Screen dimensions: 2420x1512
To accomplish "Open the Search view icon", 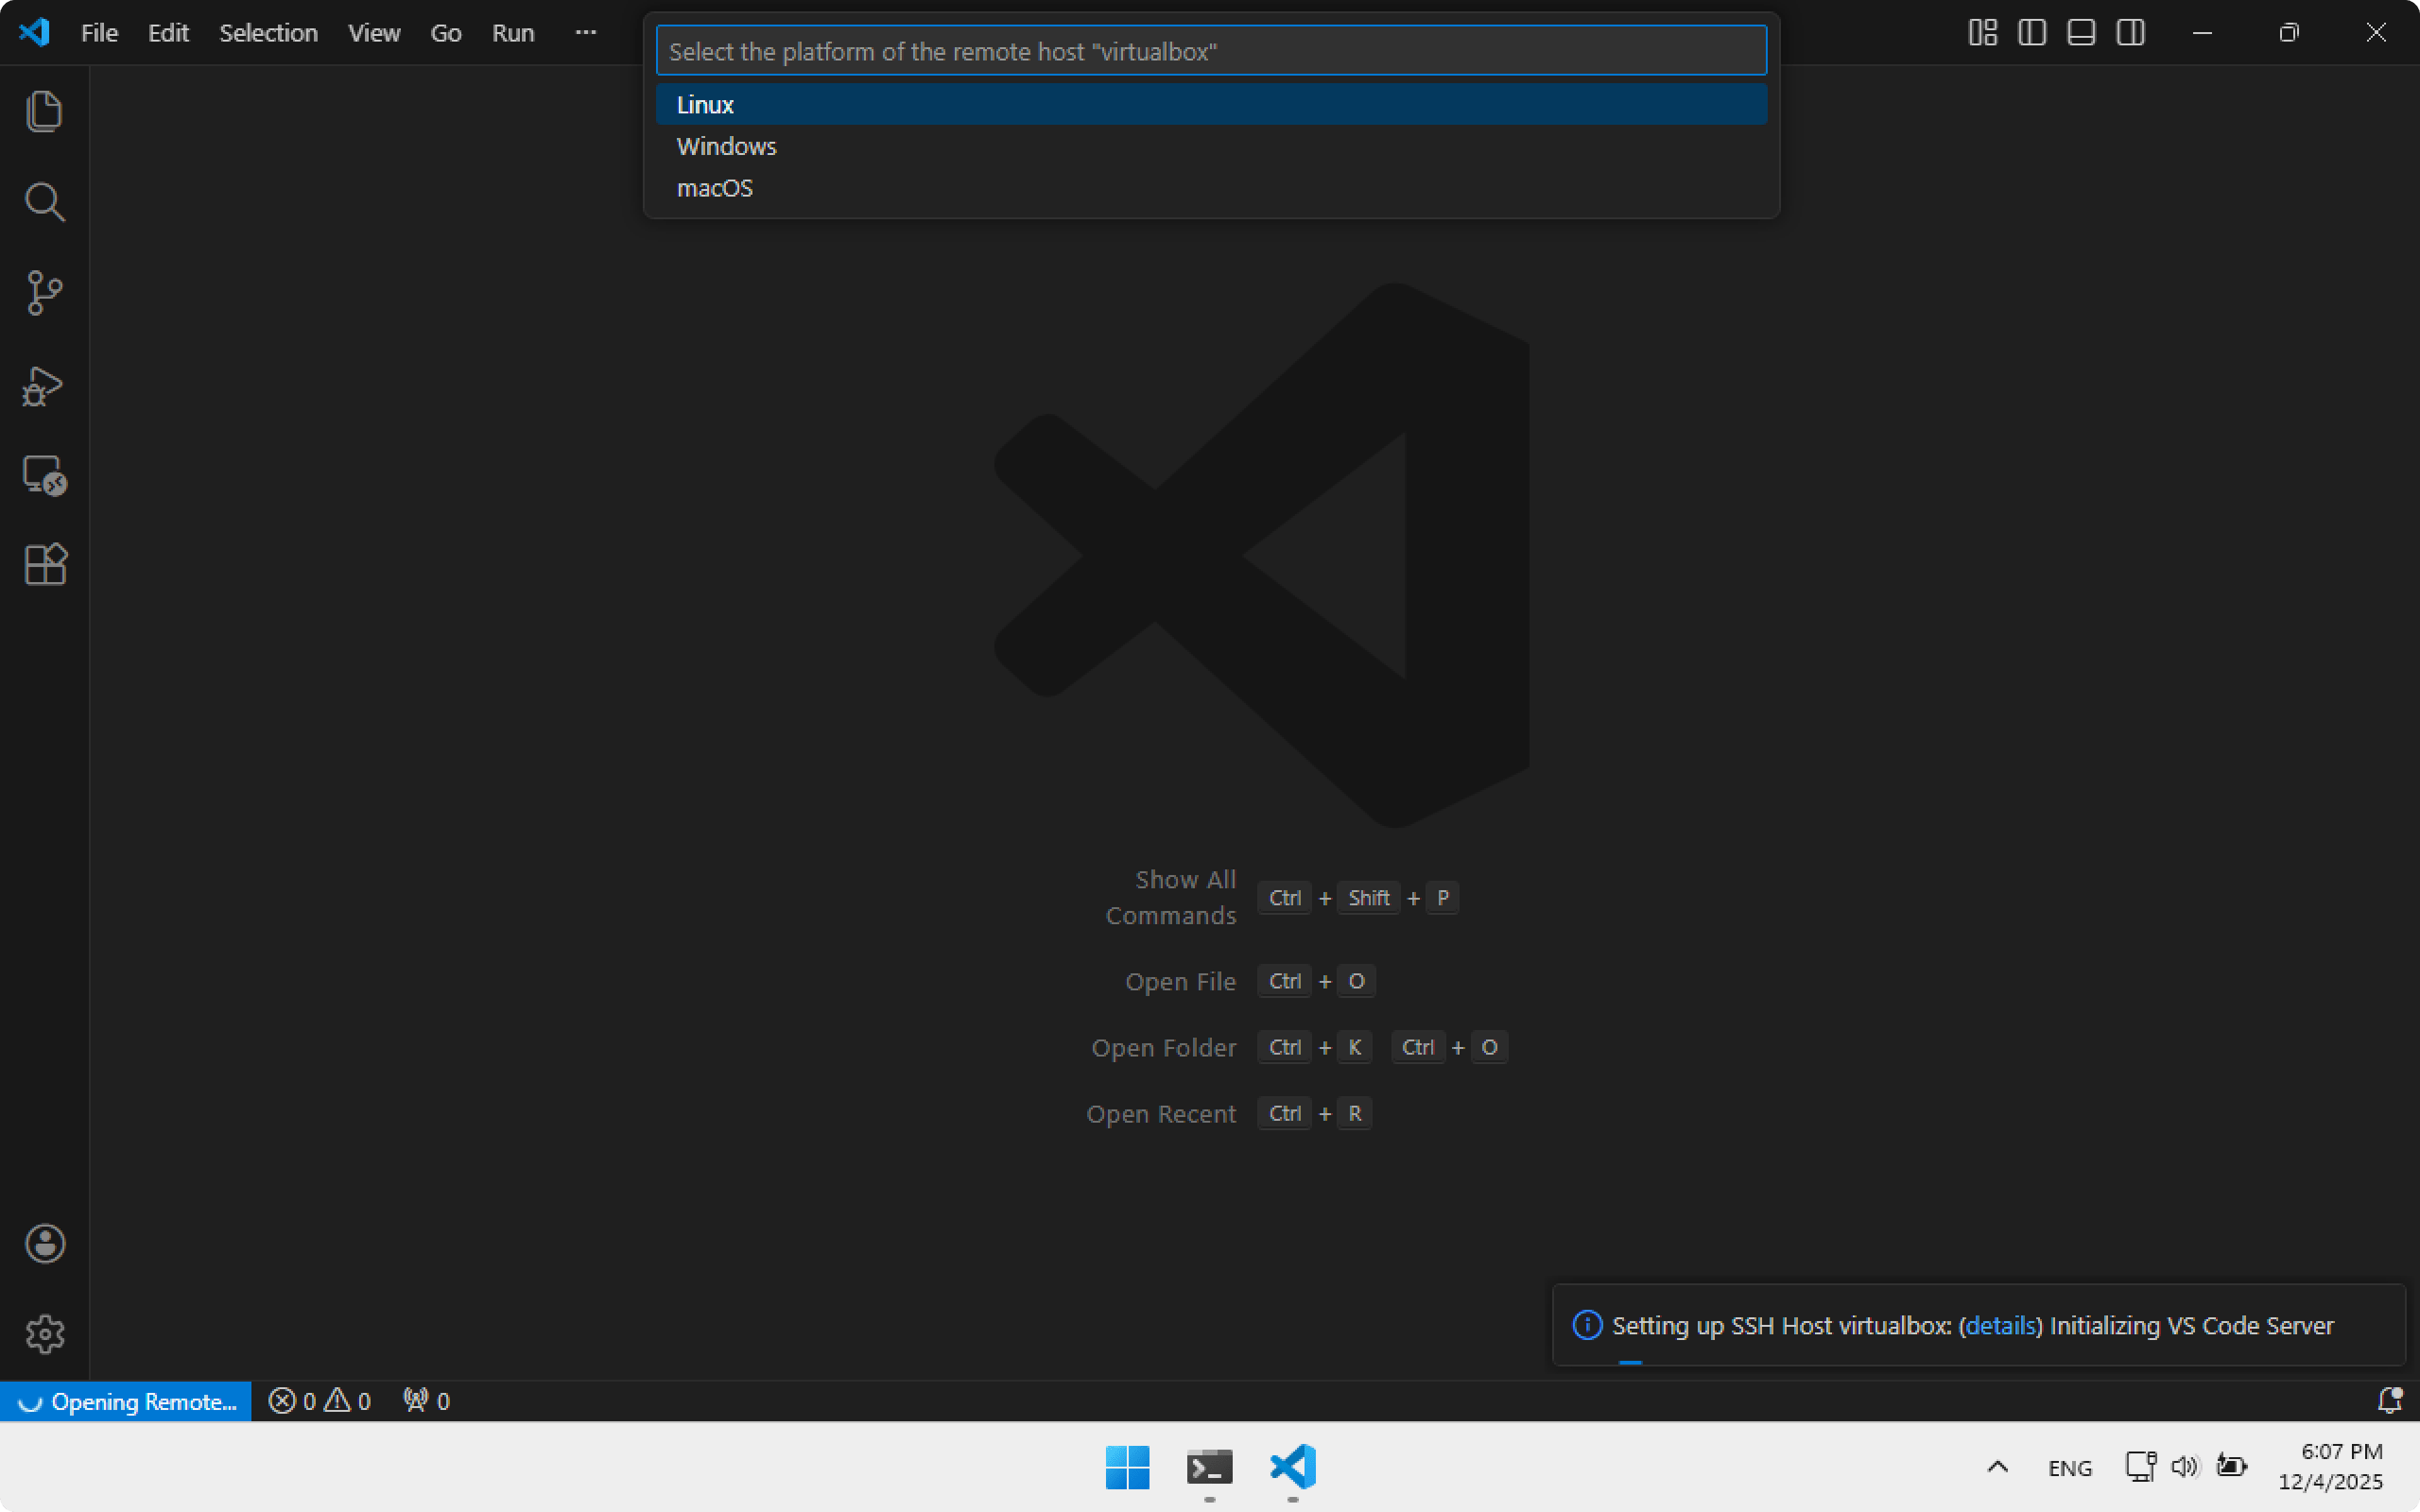I will (x=44, y=202).
